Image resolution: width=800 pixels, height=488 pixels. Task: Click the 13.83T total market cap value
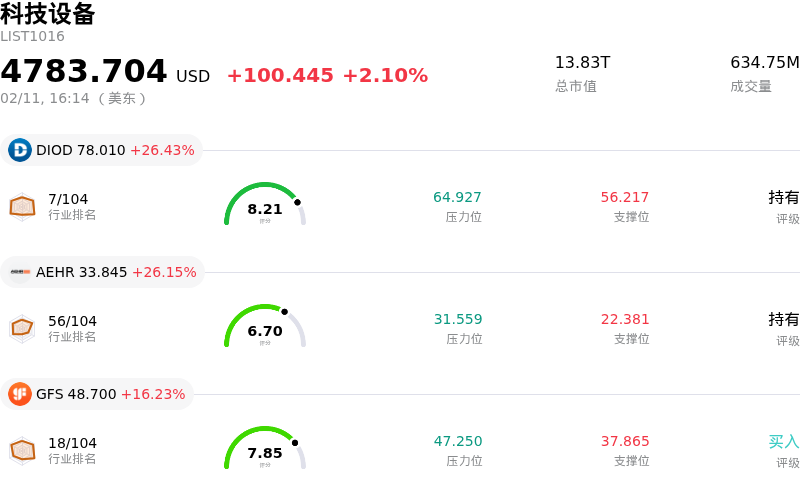tap(582, 63)
